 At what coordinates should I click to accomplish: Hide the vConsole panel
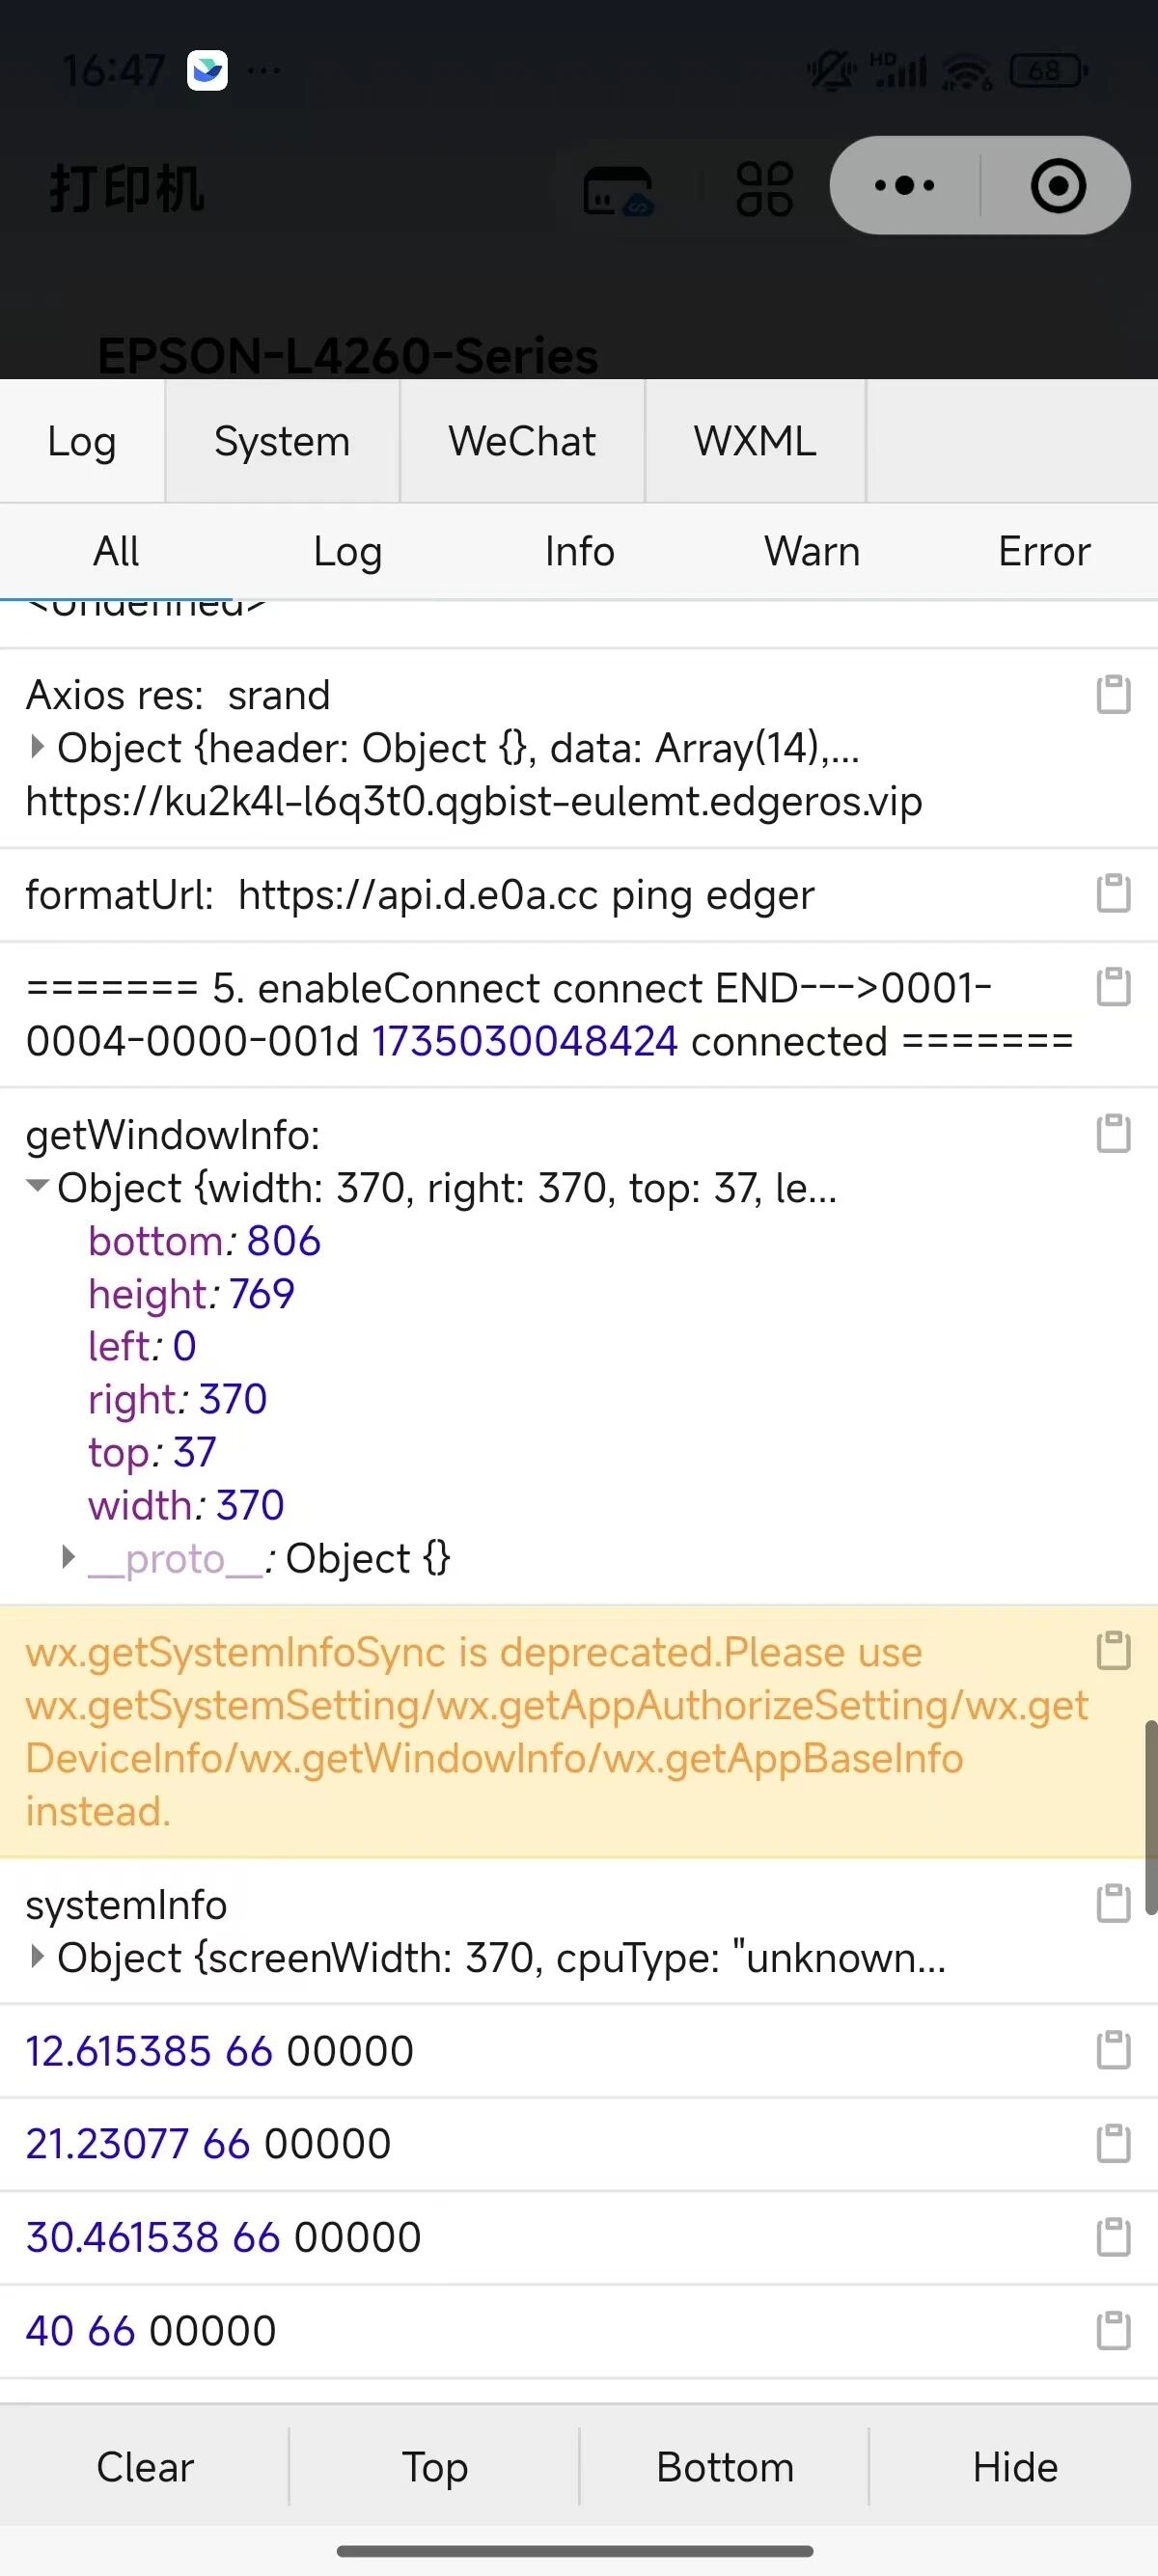tap(1015, 2467)
